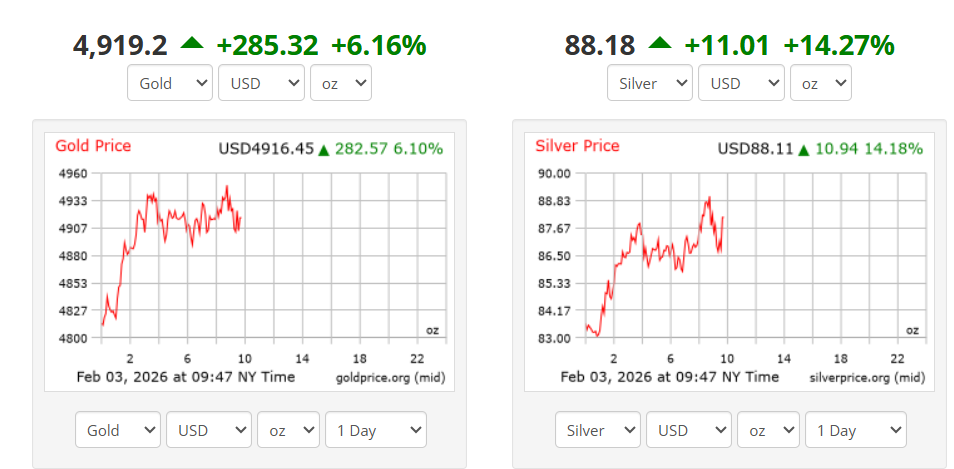954x469 pixels.
Task: Click the green up arrow beside 4,919.2
Action: [x=191, y=44]
